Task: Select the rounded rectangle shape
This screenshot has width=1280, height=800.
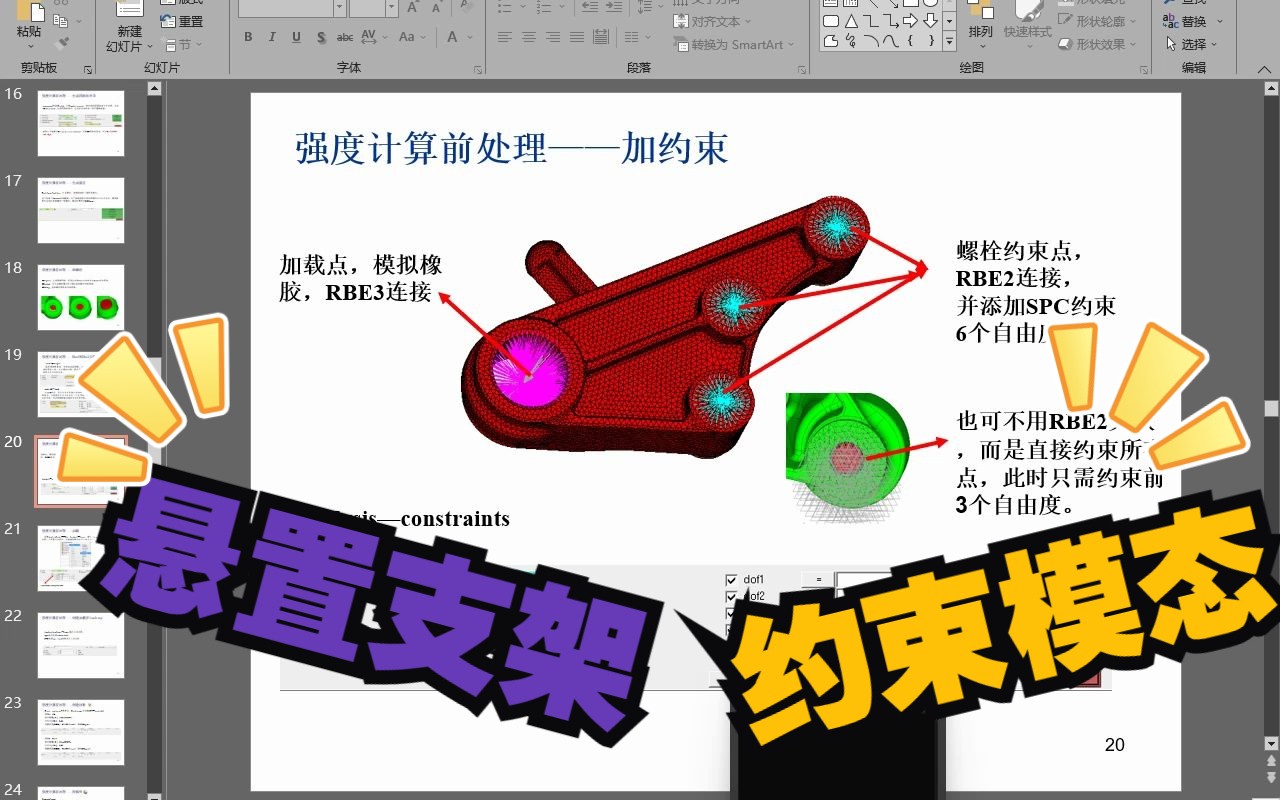Action: click(x=830, y=21)
